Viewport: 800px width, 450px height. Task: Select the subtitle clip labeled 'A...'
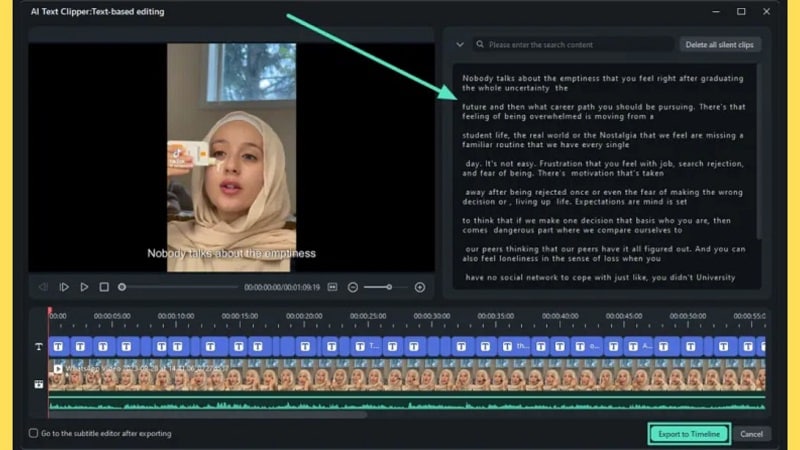pos(640,346)
